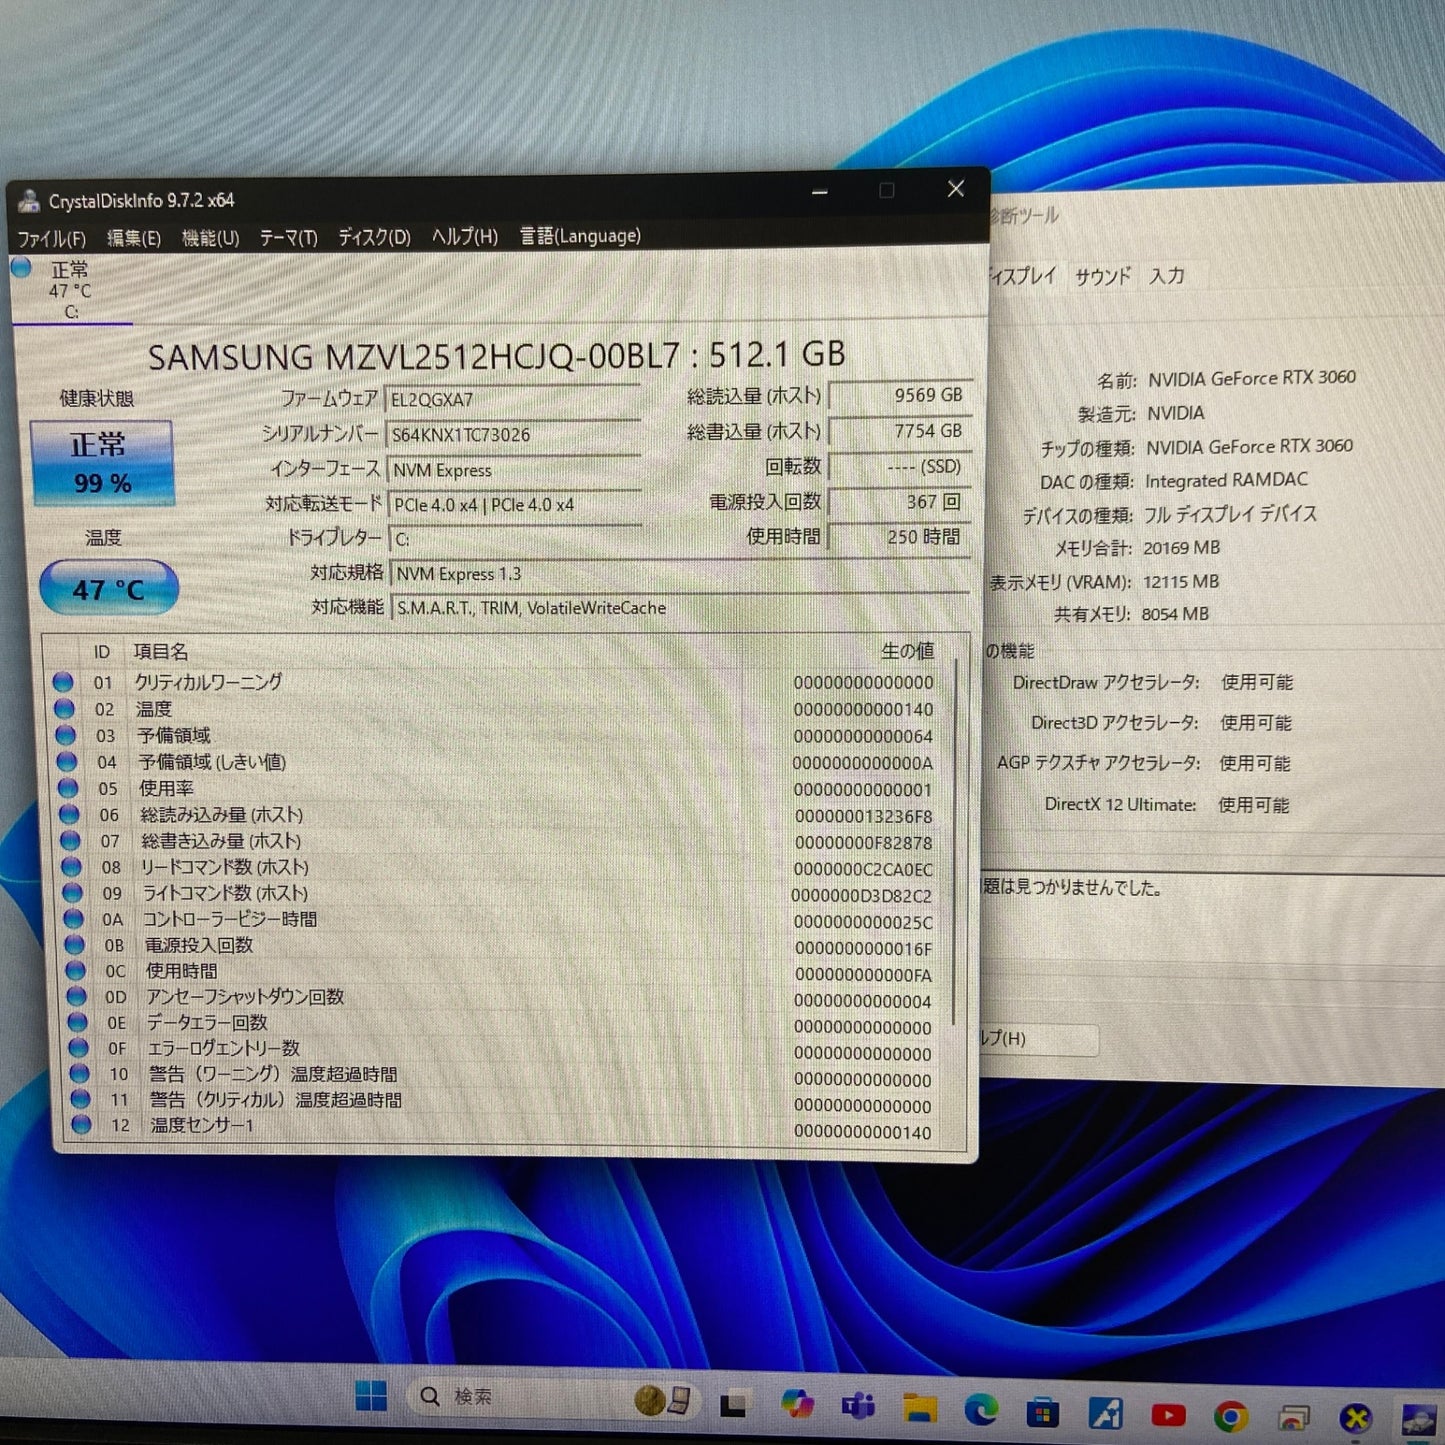The width and height of the screenshot is (1445, 1445).
Task: Open the テーマ(T) theme list
Action: [288, 238]
